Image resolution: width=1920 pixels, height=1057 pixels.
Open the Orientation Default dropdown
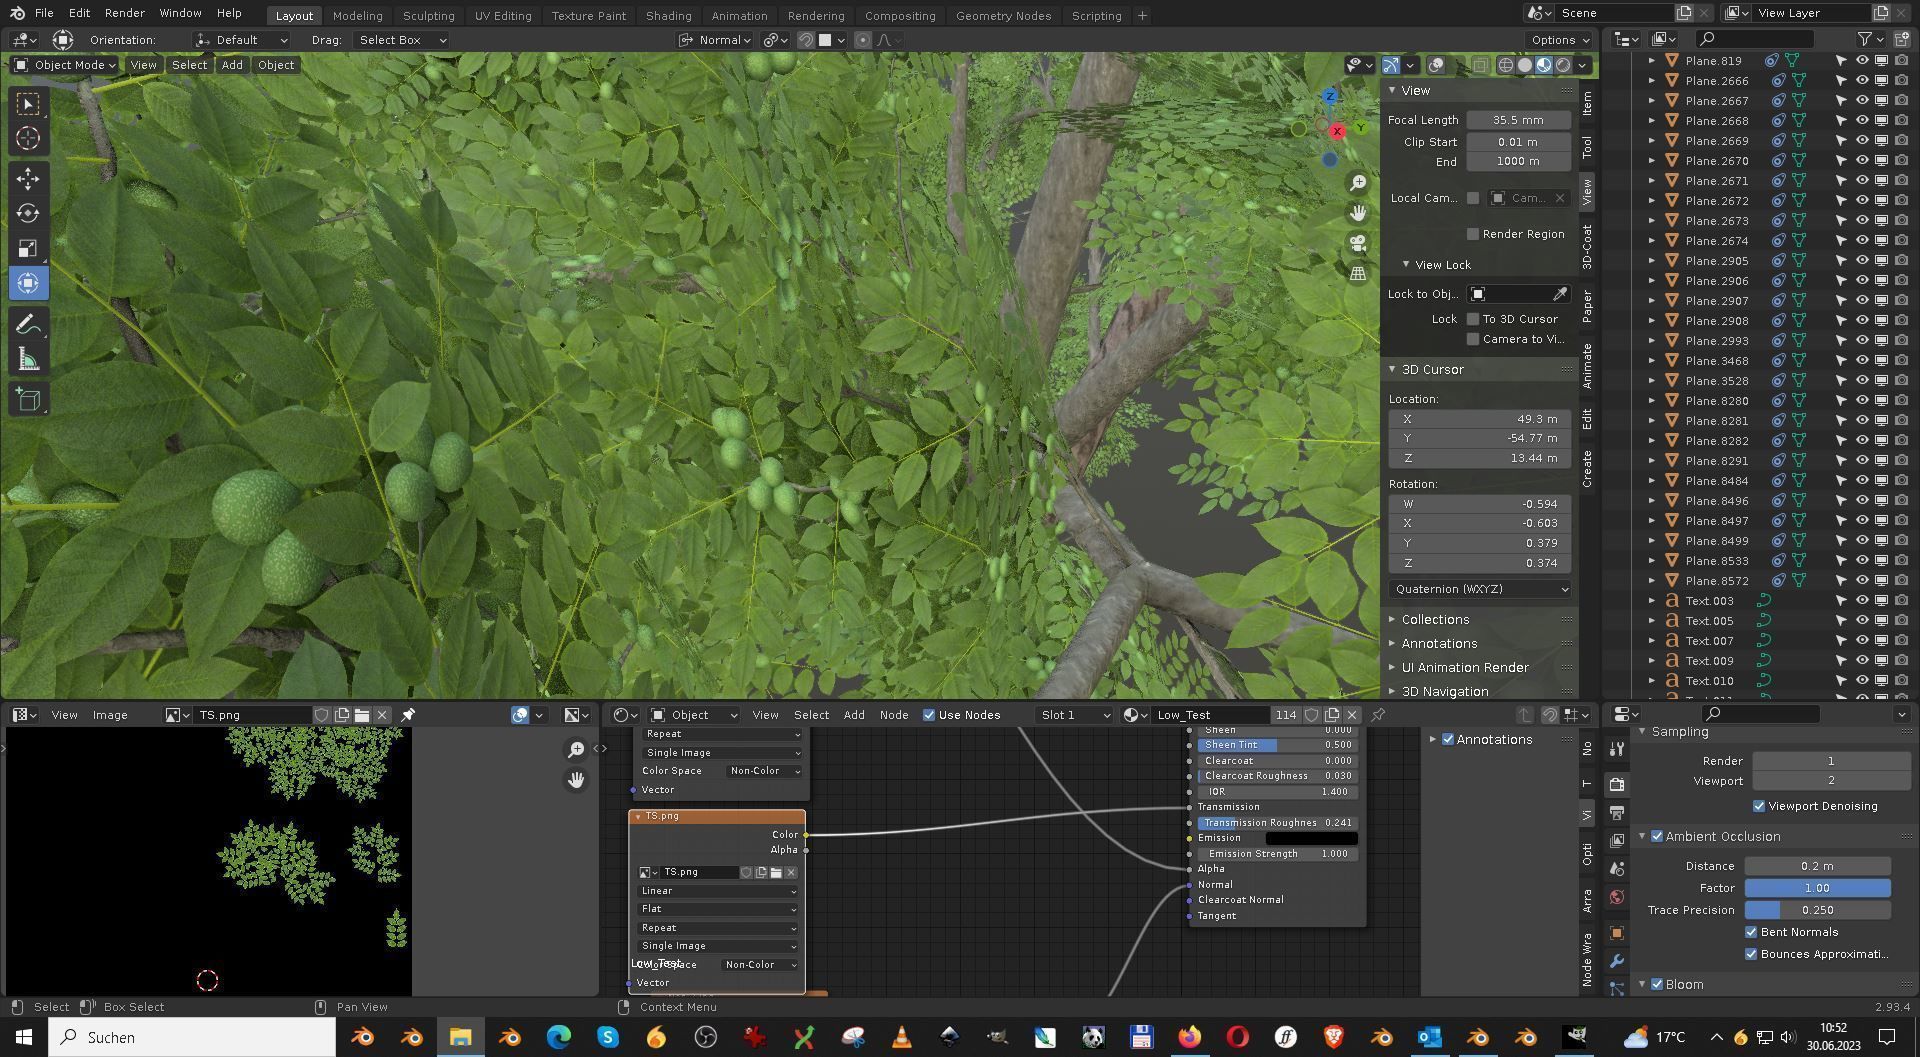242,40
